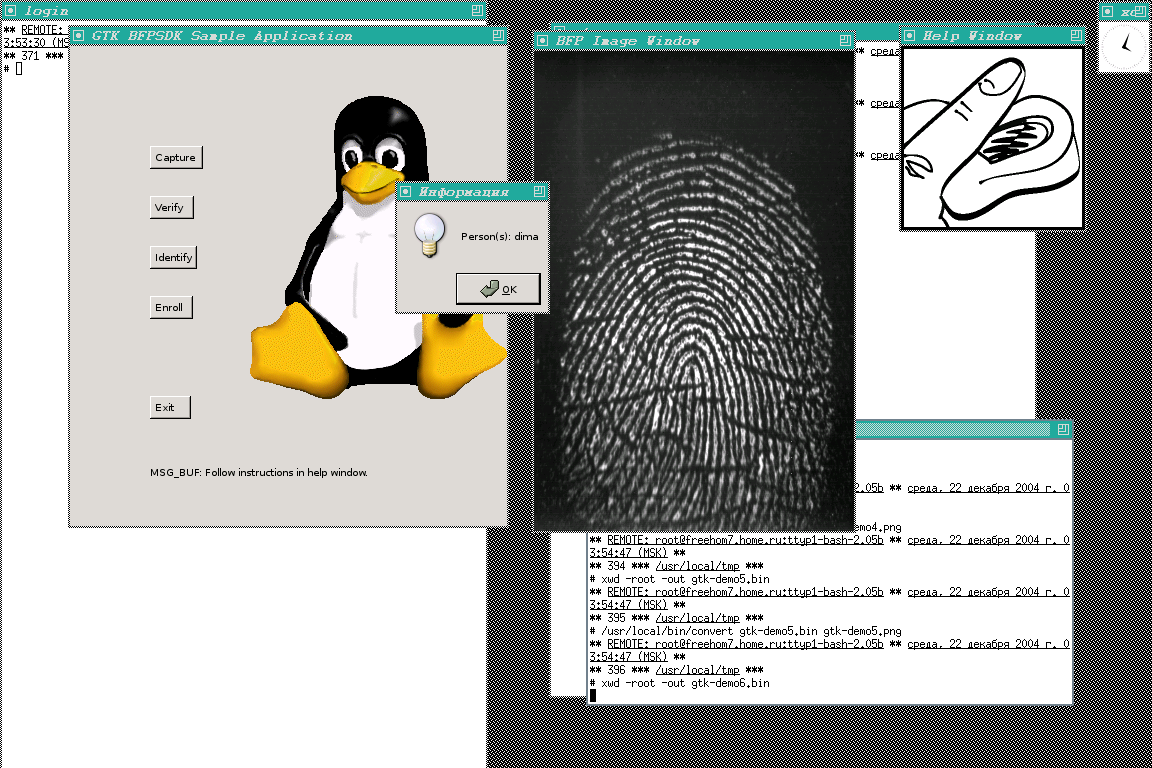The width and height of the screenshot is (1152, 768).
Task: Open the window menu of BFP Image Window
Action: (543, 41)
